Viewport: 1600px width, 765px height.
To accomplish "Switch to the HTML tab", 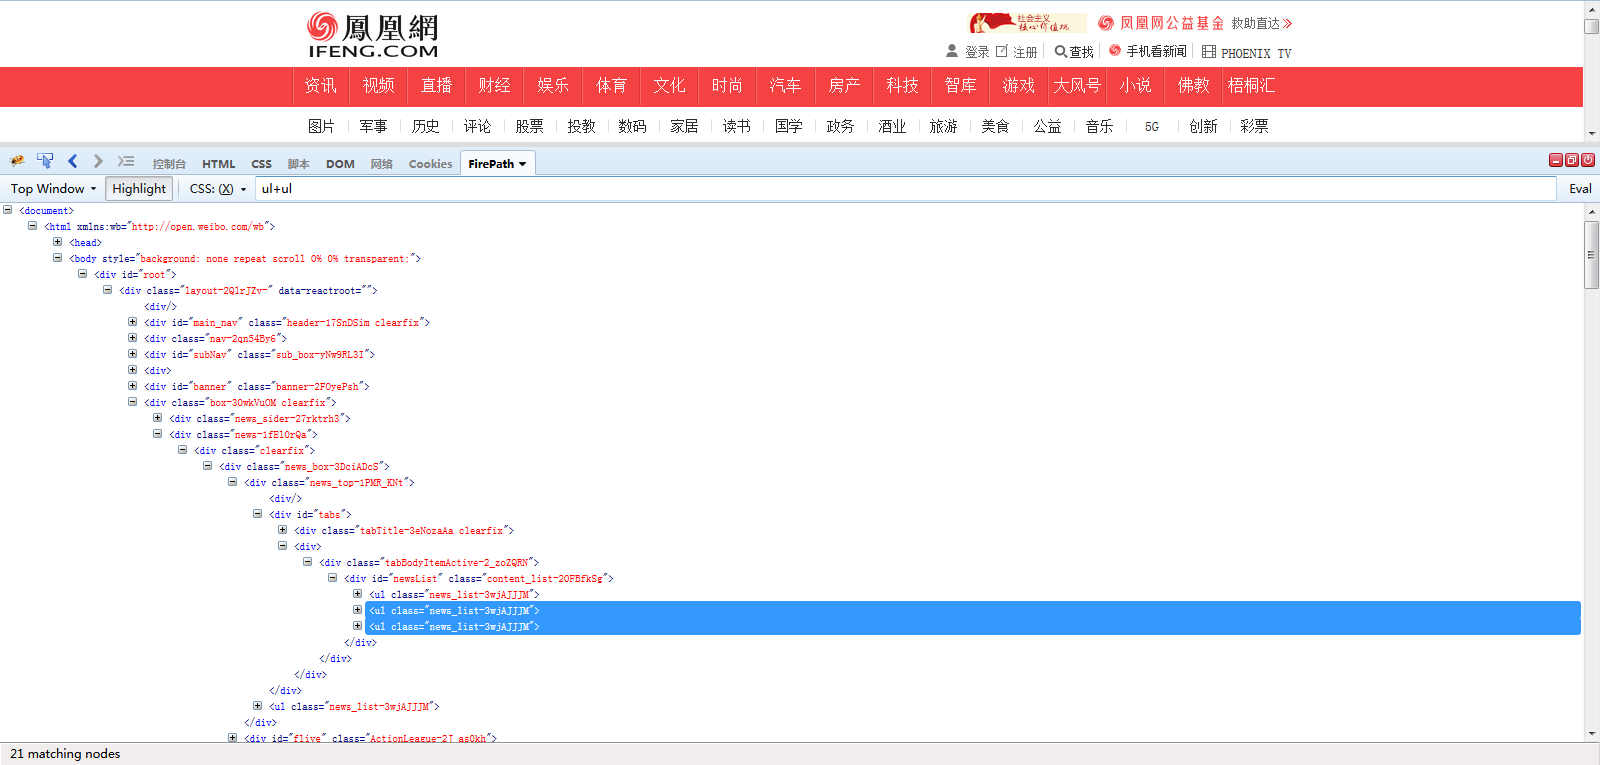I will pos(219,164).
